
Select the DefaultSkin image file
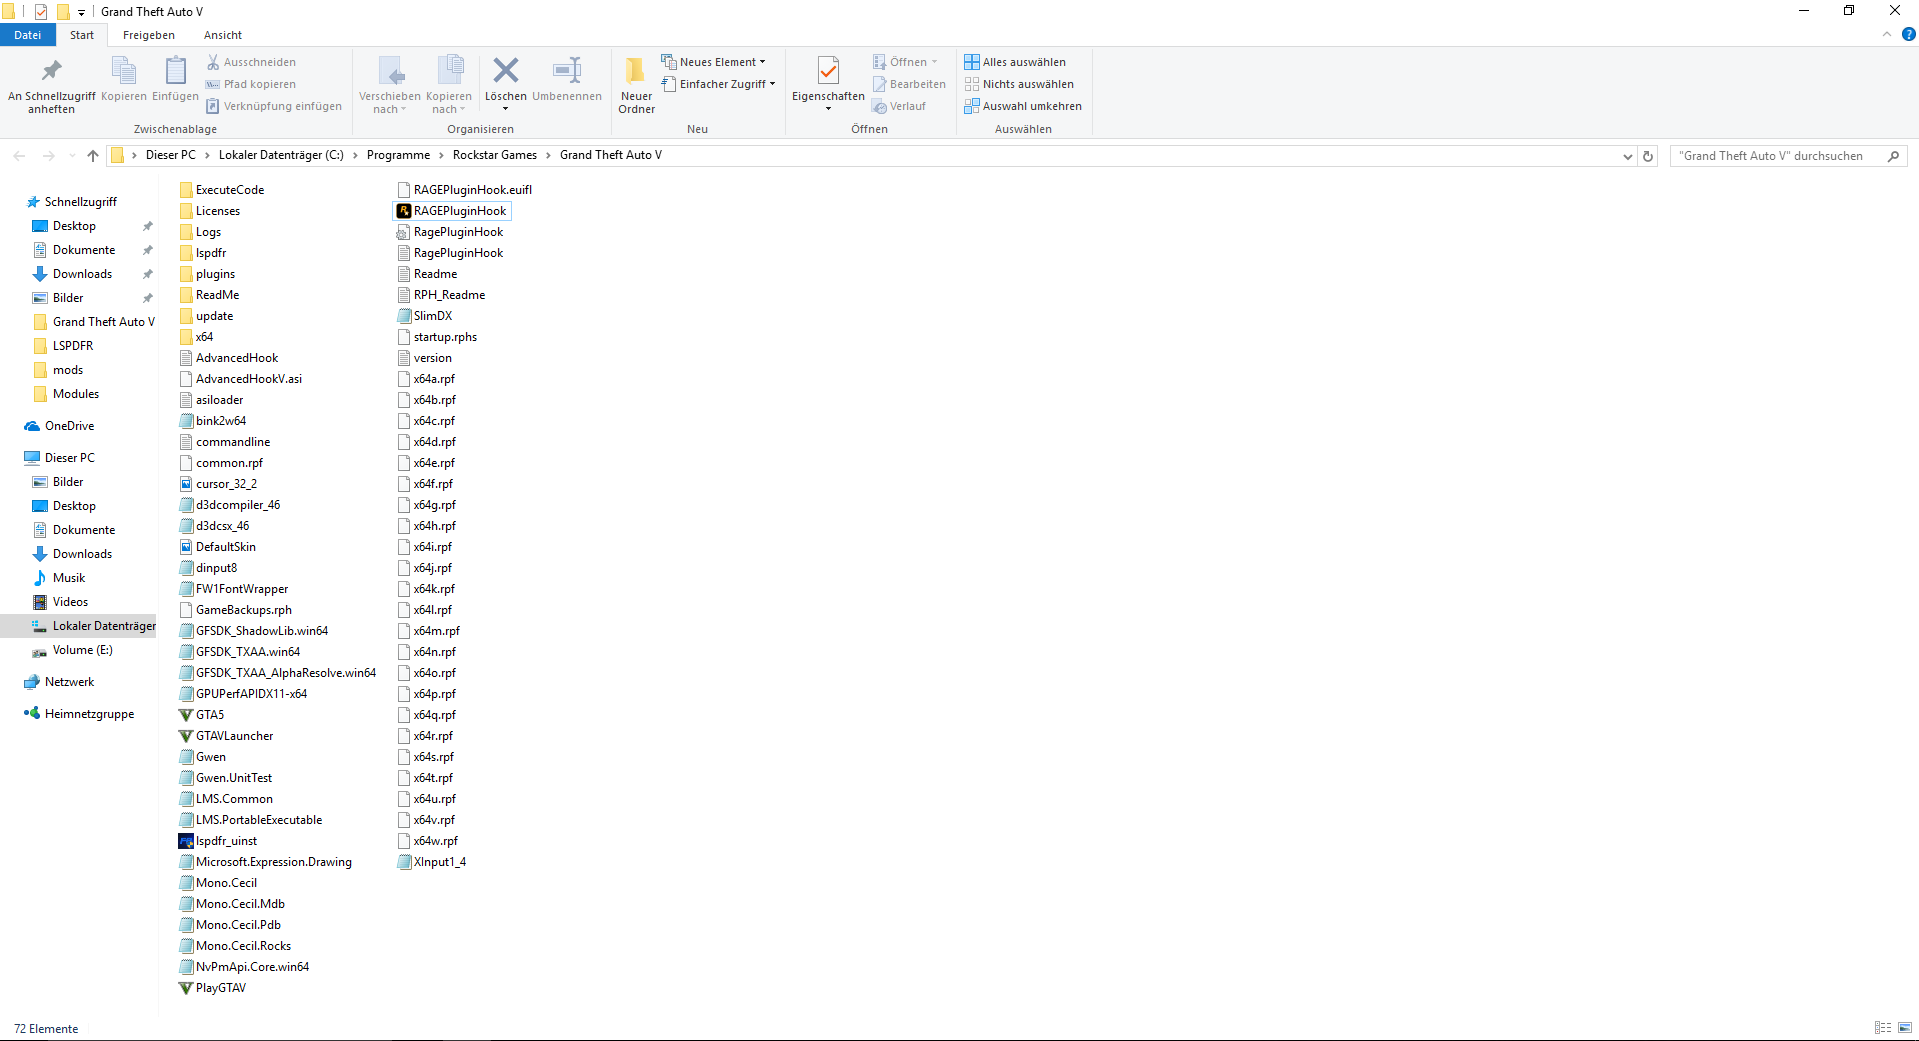(x=217, y=547)
